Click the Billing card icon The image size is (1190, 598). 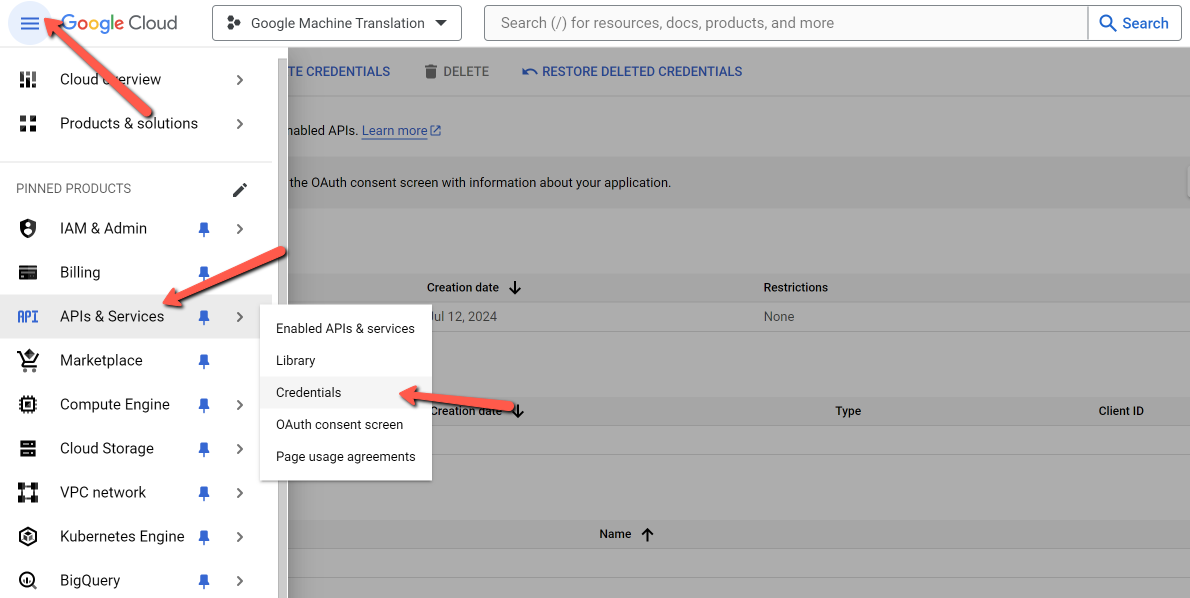tap(28, 272)
